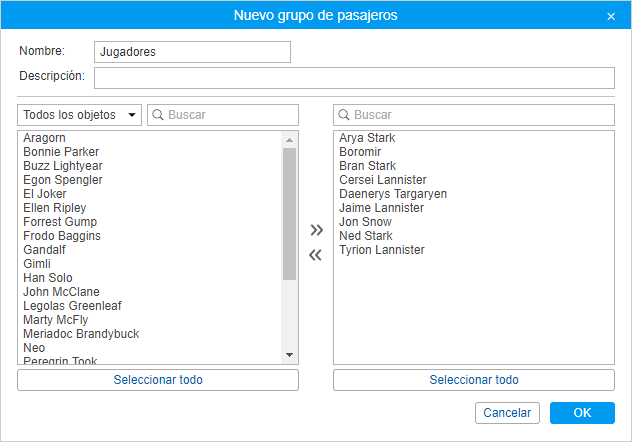Select Gandalf in the available list

pyautogui.click(x=46, y=250)
